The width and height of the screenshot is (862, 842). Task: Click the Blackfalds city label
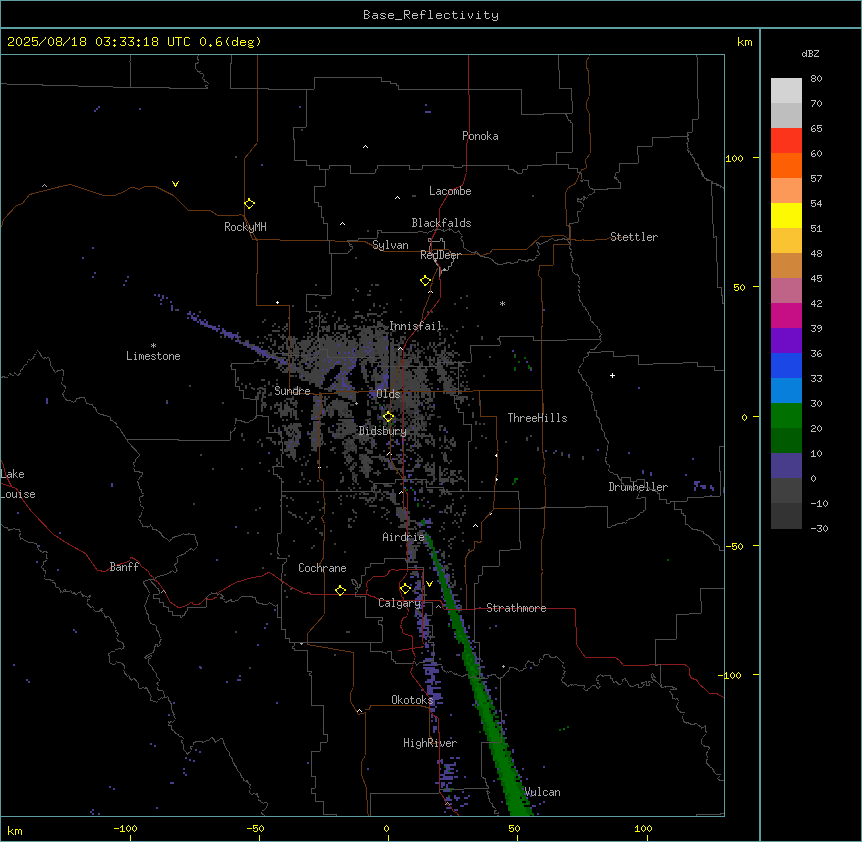pos(441,223)
